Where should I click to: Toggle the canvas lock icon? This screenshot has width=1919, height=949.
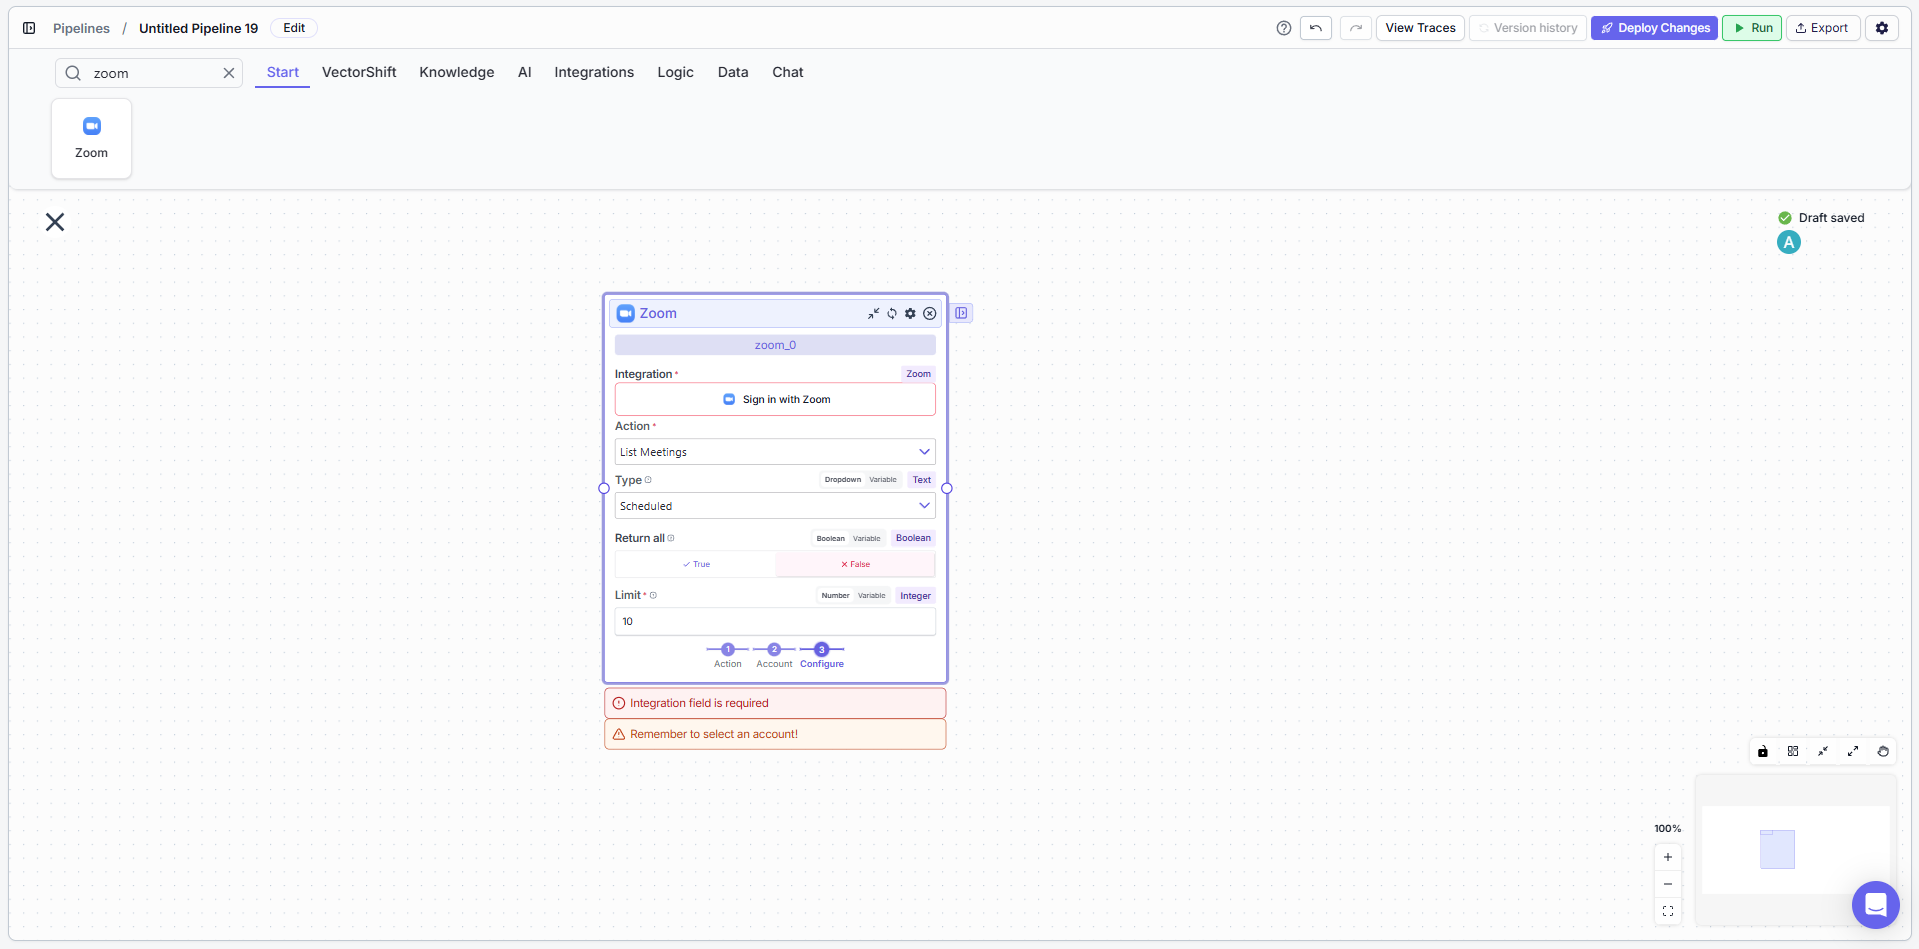(1763, 751)
